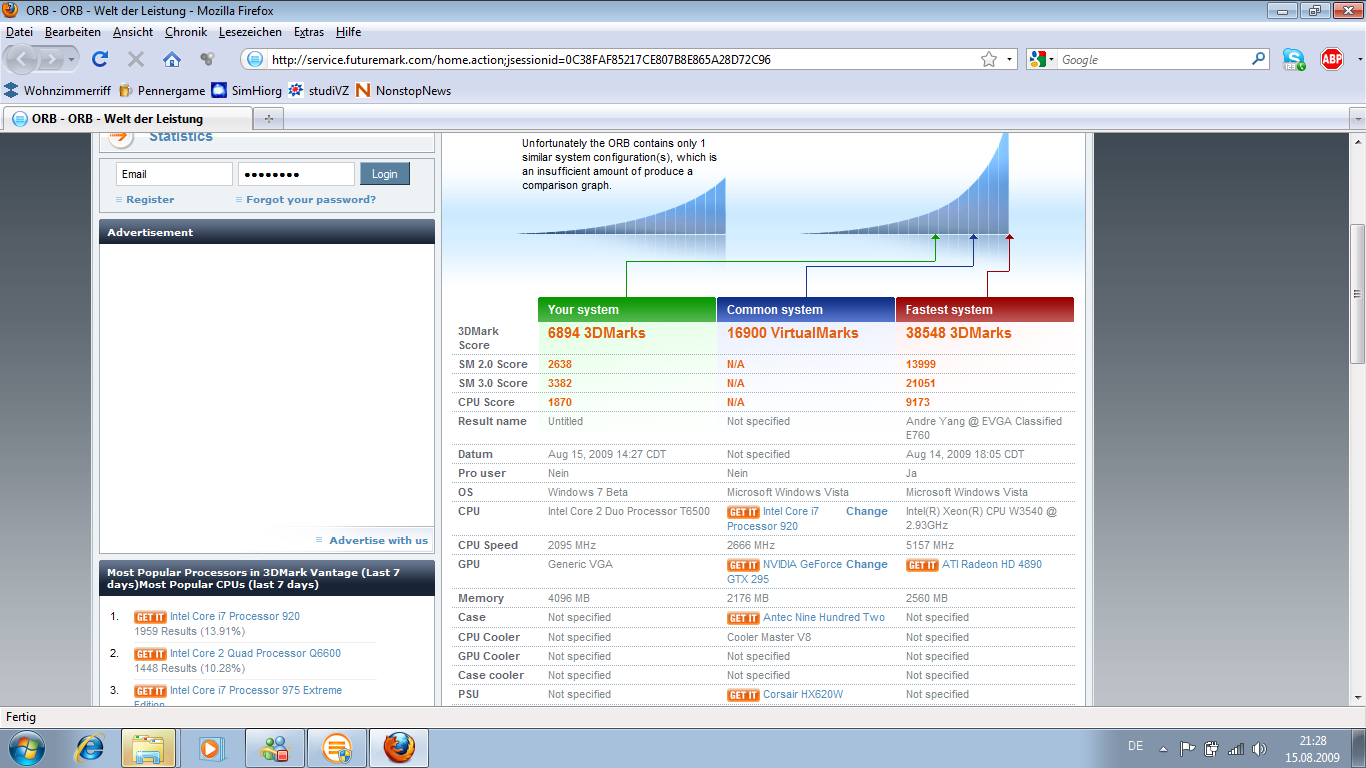Click GET IT badge next to Core i7 975 Extreme
This screenshot has width=1366, height=768.
point(151,691)
